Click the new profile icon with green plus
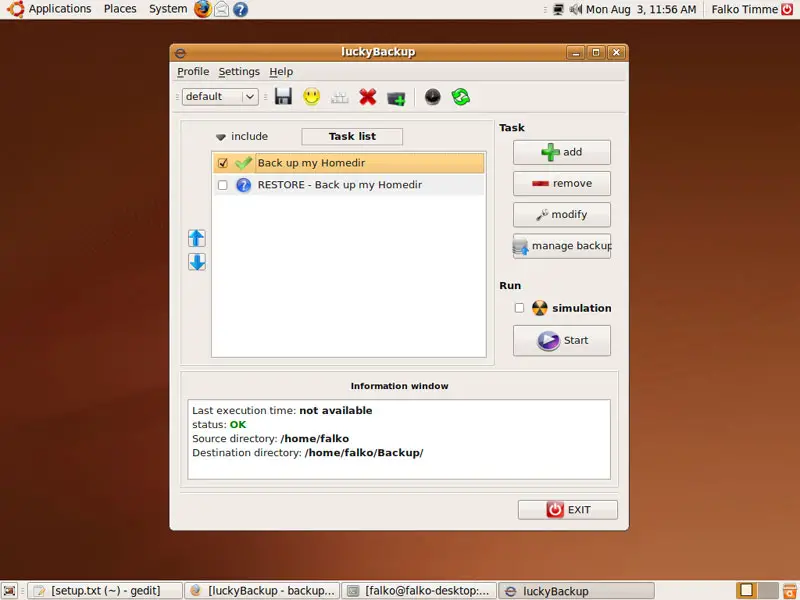 coord(396,97)
